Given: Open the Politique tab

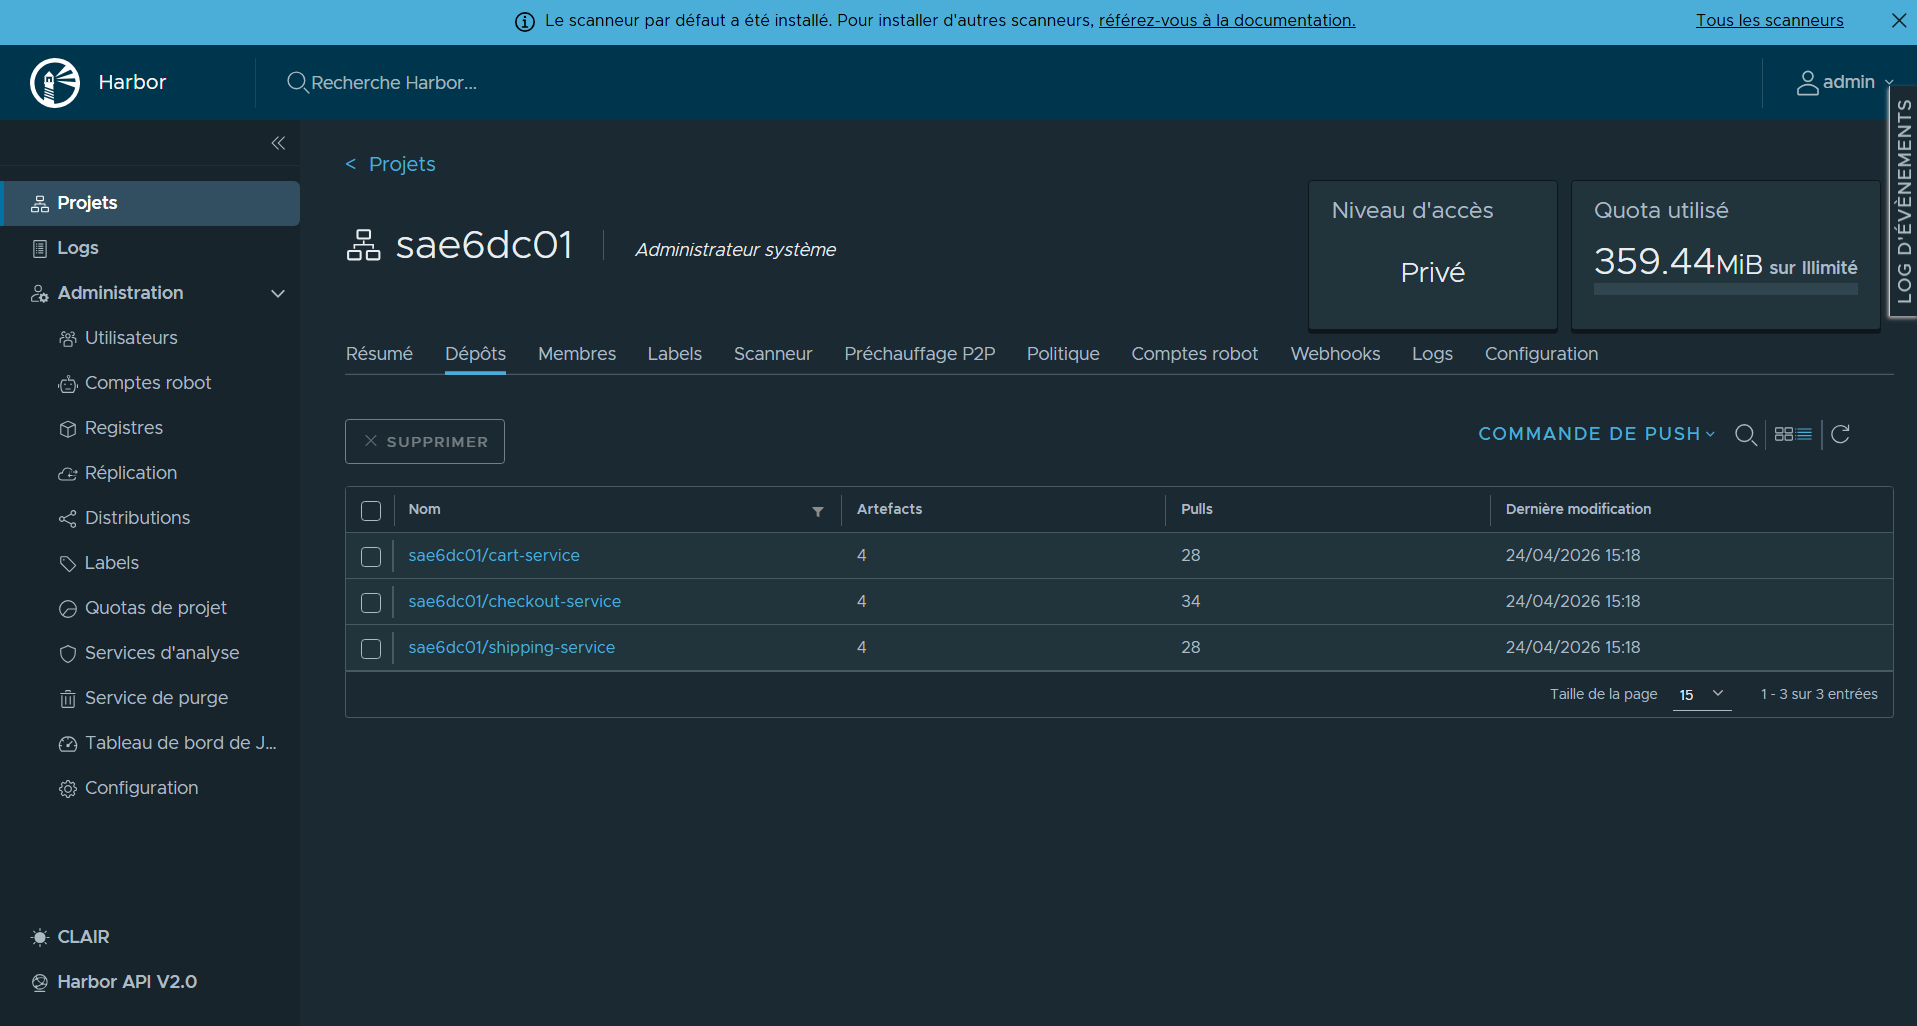Looking at the screenshot, I should click(x=1063, y=354).
